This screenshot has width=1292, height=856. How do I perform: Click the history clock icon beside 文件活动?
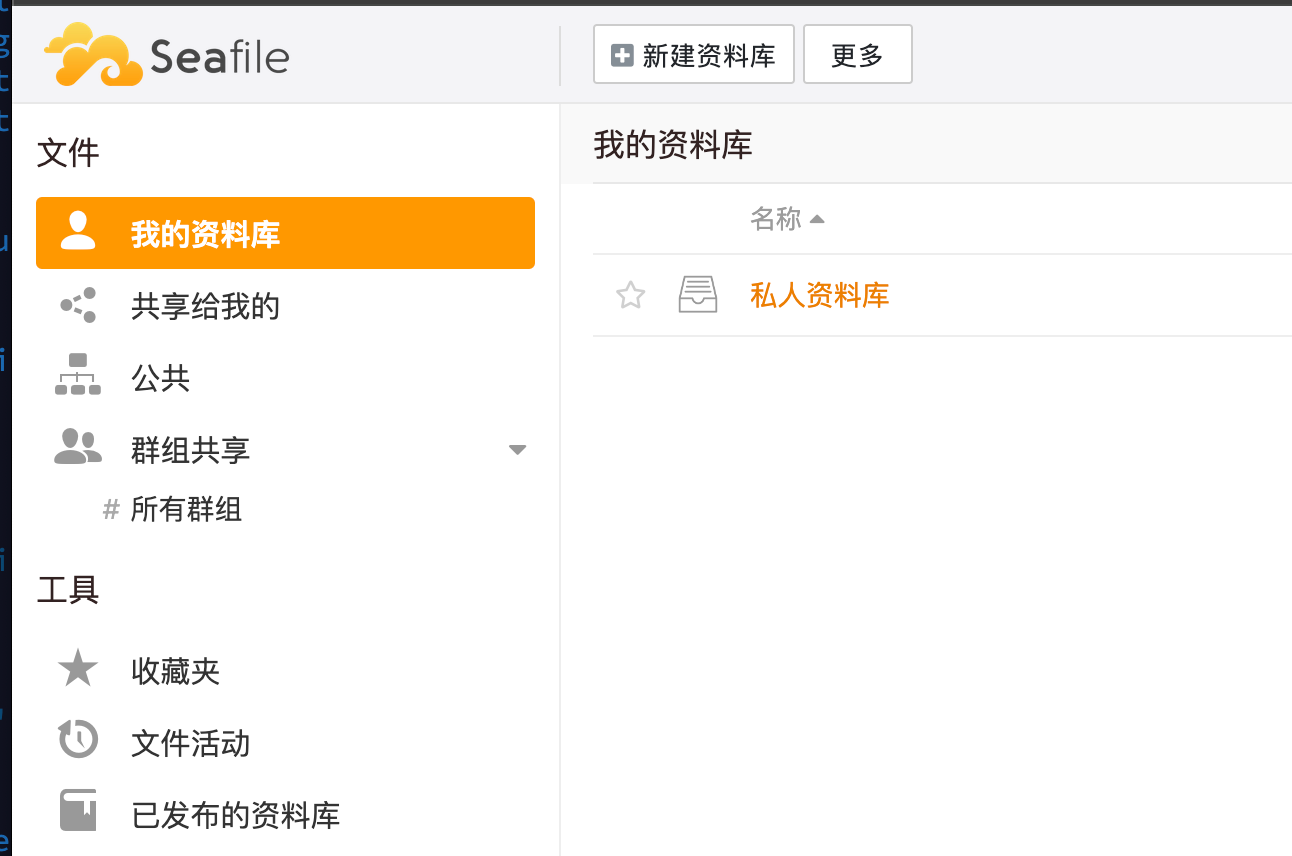[x=78, y=741]
